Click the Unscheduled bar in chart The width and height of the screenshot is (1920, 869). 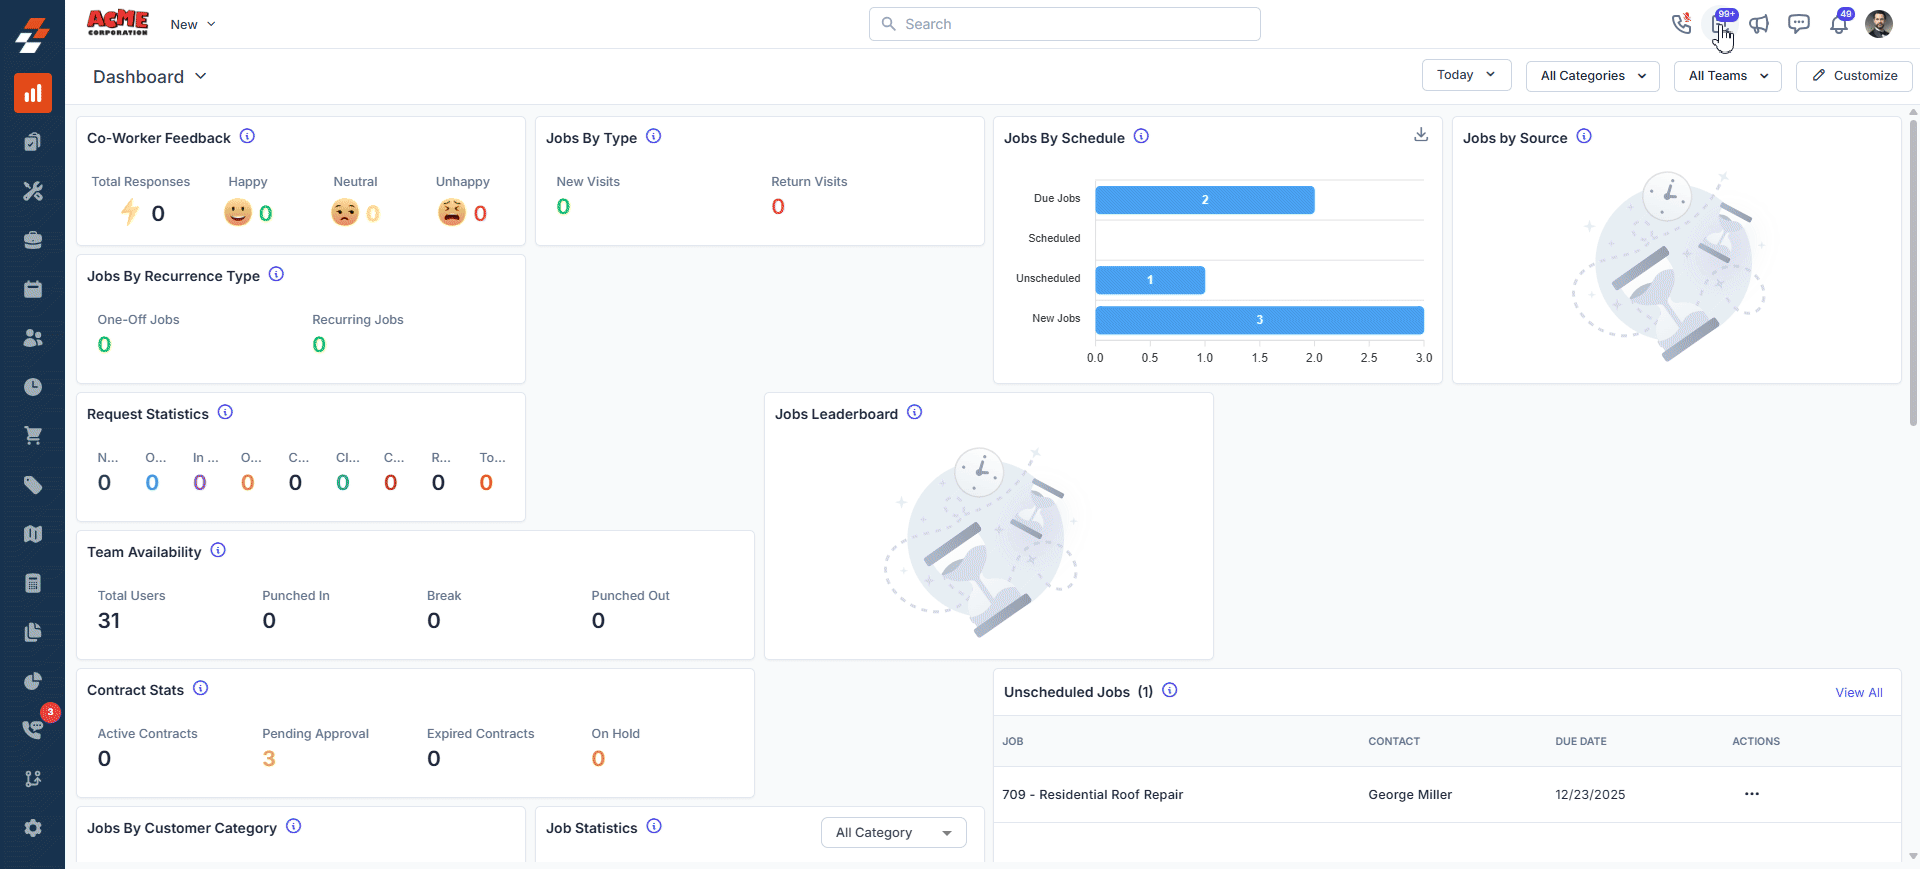tap(1150, 280)
